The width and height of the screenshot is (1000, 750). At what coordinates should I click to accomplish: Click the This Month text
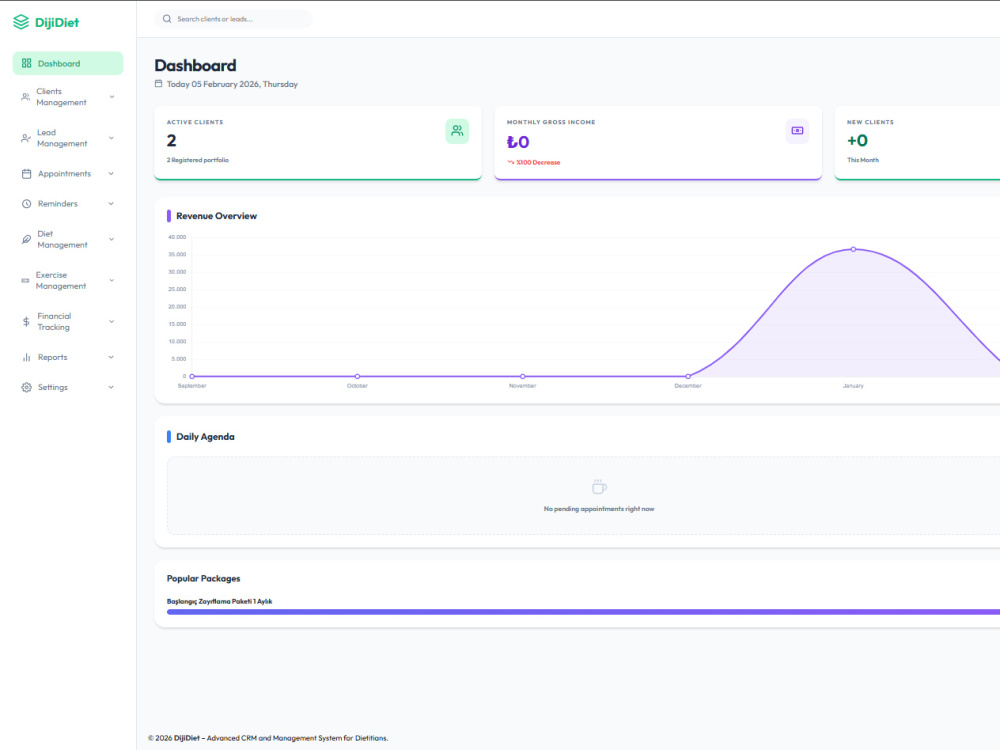tap(863, 160)
